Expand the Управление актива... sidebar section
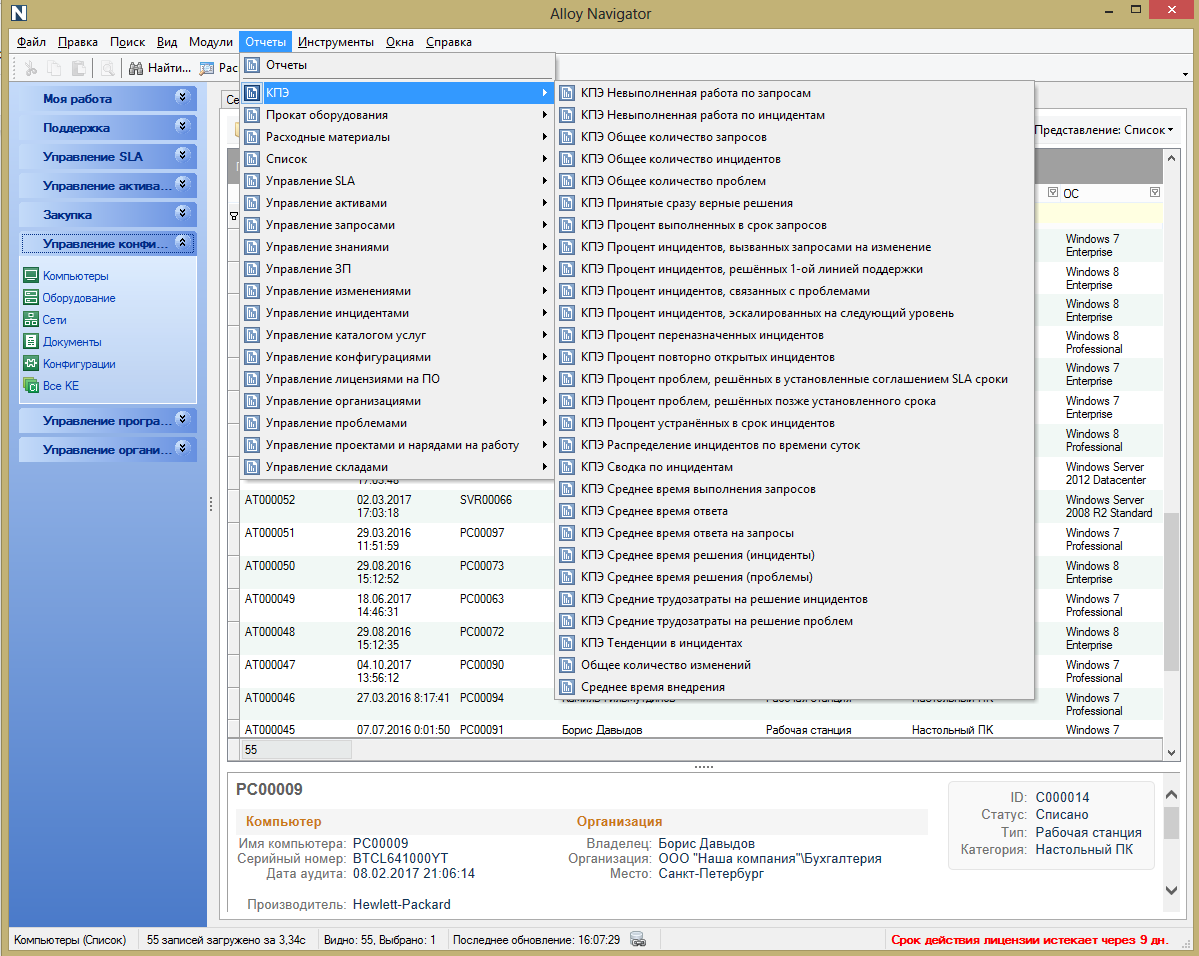 click(x=182, y=184)
